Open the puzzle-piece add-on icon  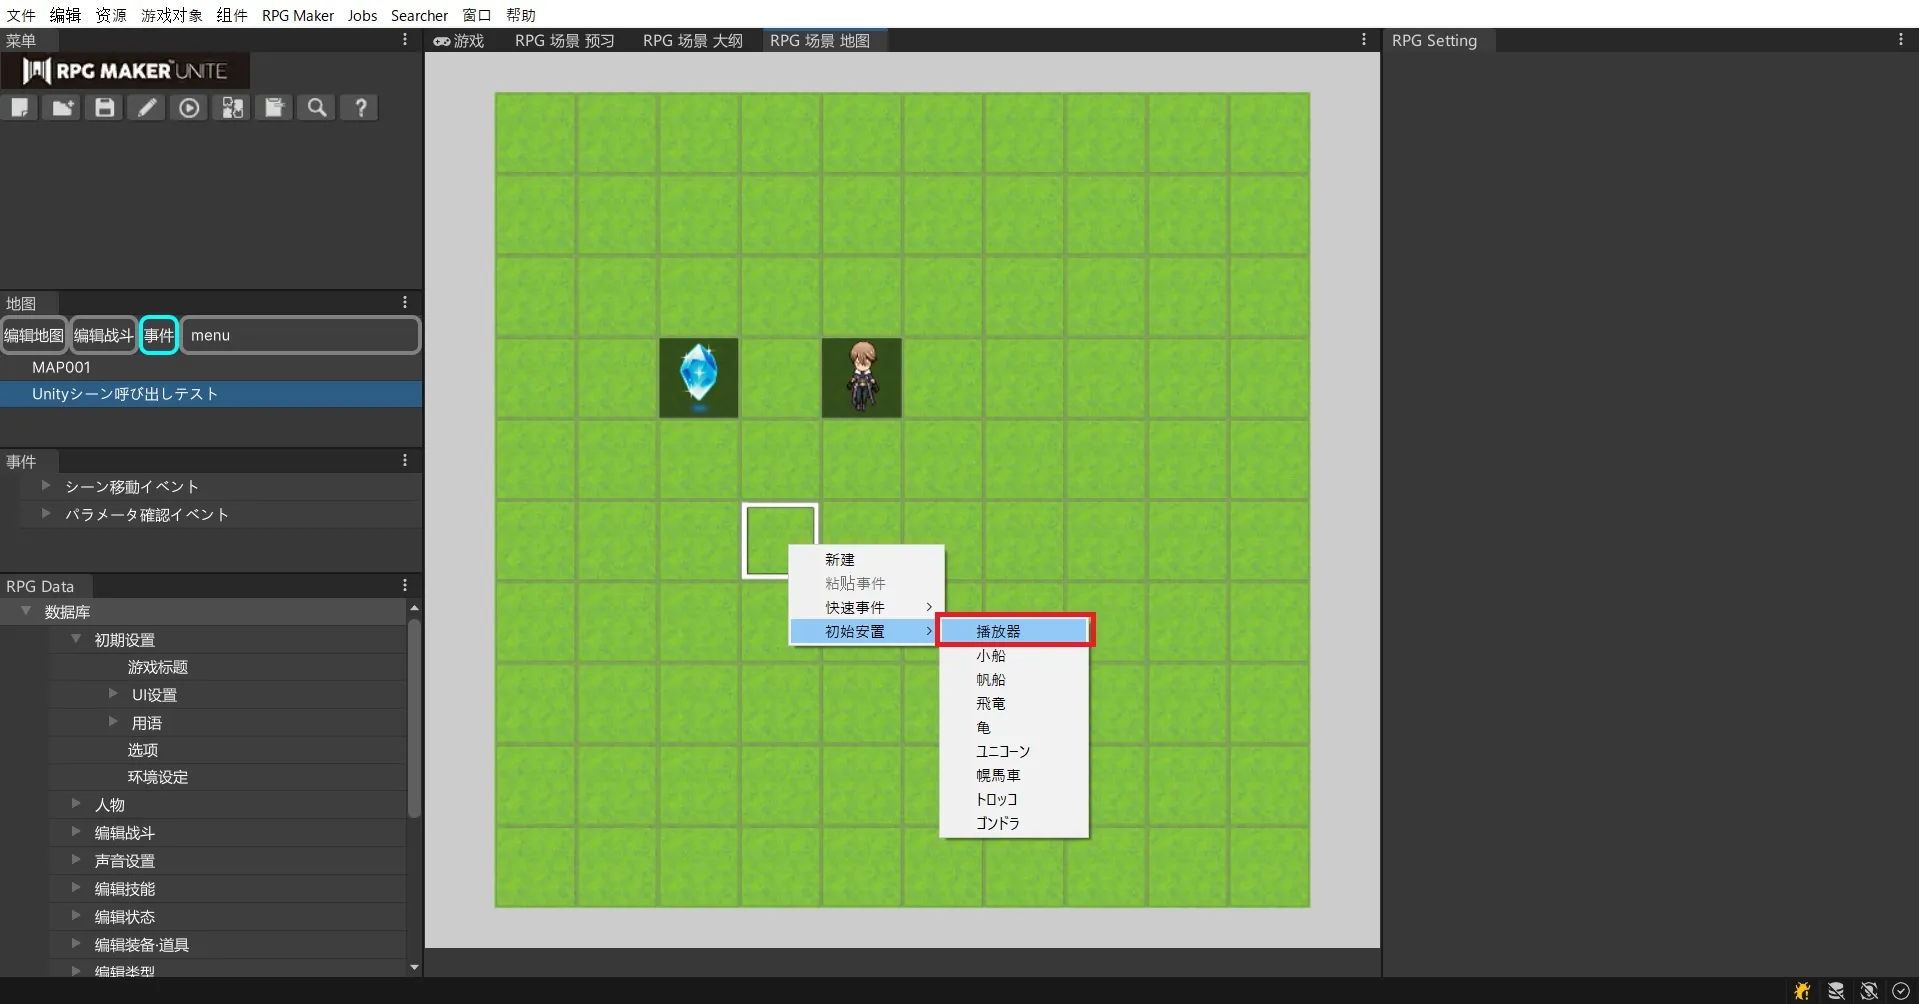pos(232,108)
